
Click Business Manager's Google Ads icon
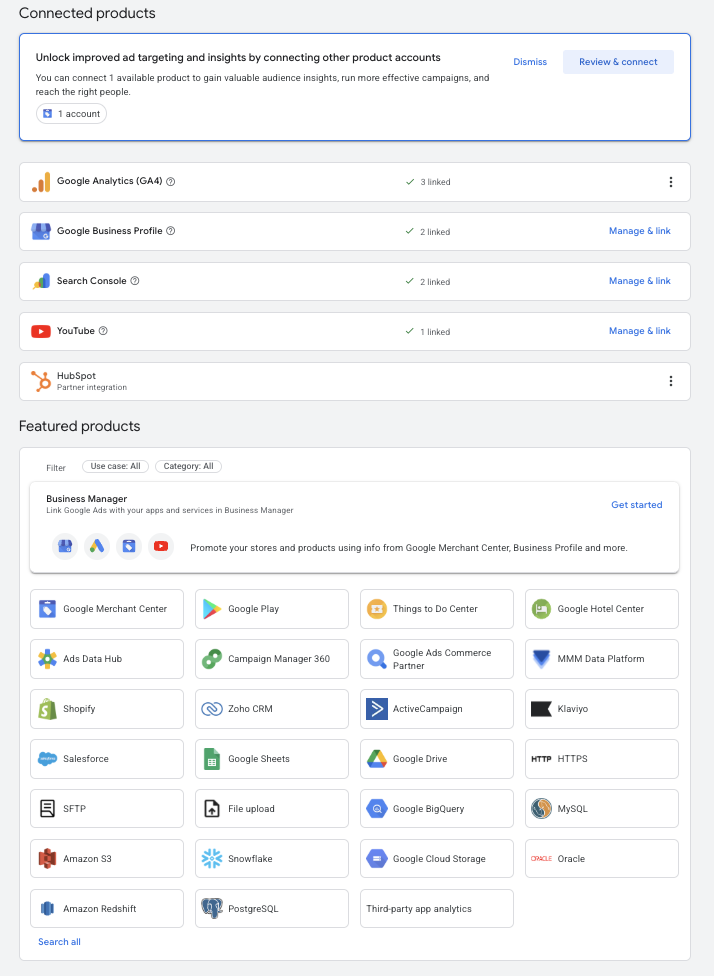click(x=96, y=547)
